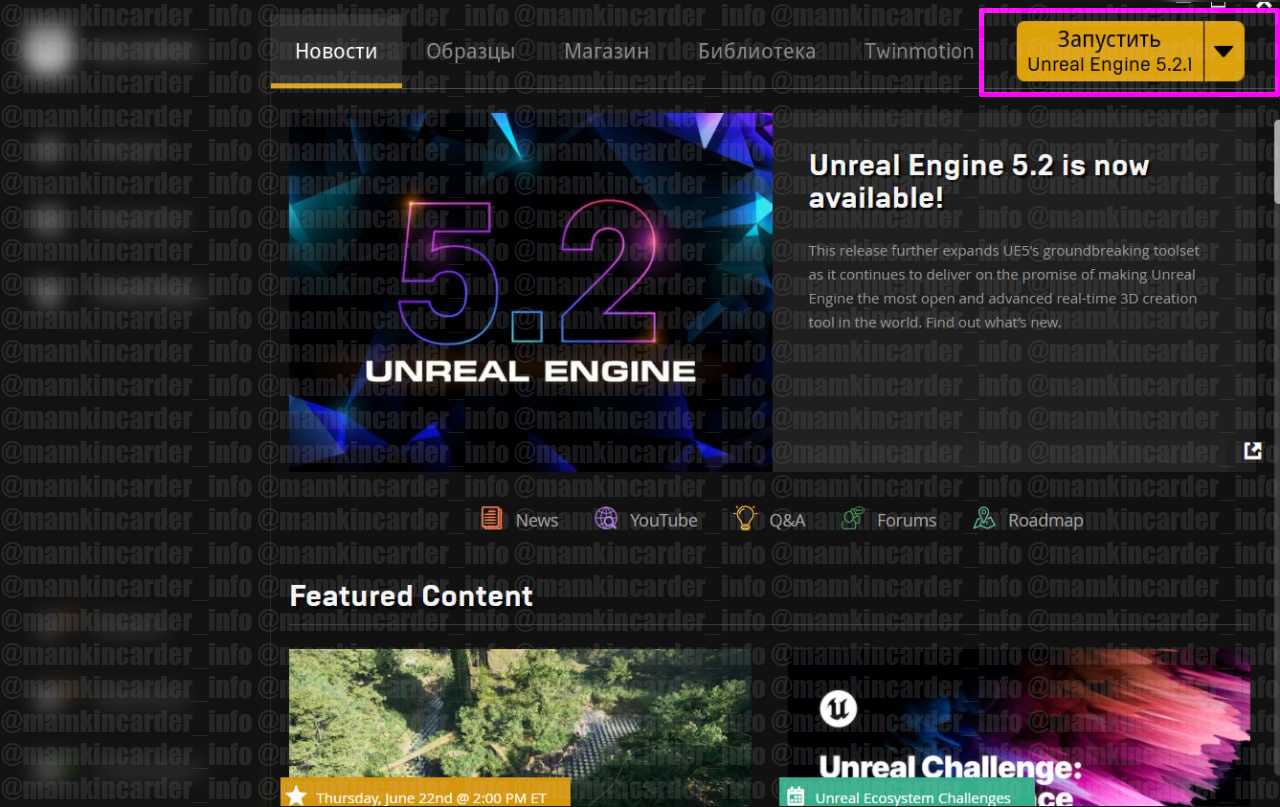
Task: Switch to the Образцы tab
Action: point(470,51)
